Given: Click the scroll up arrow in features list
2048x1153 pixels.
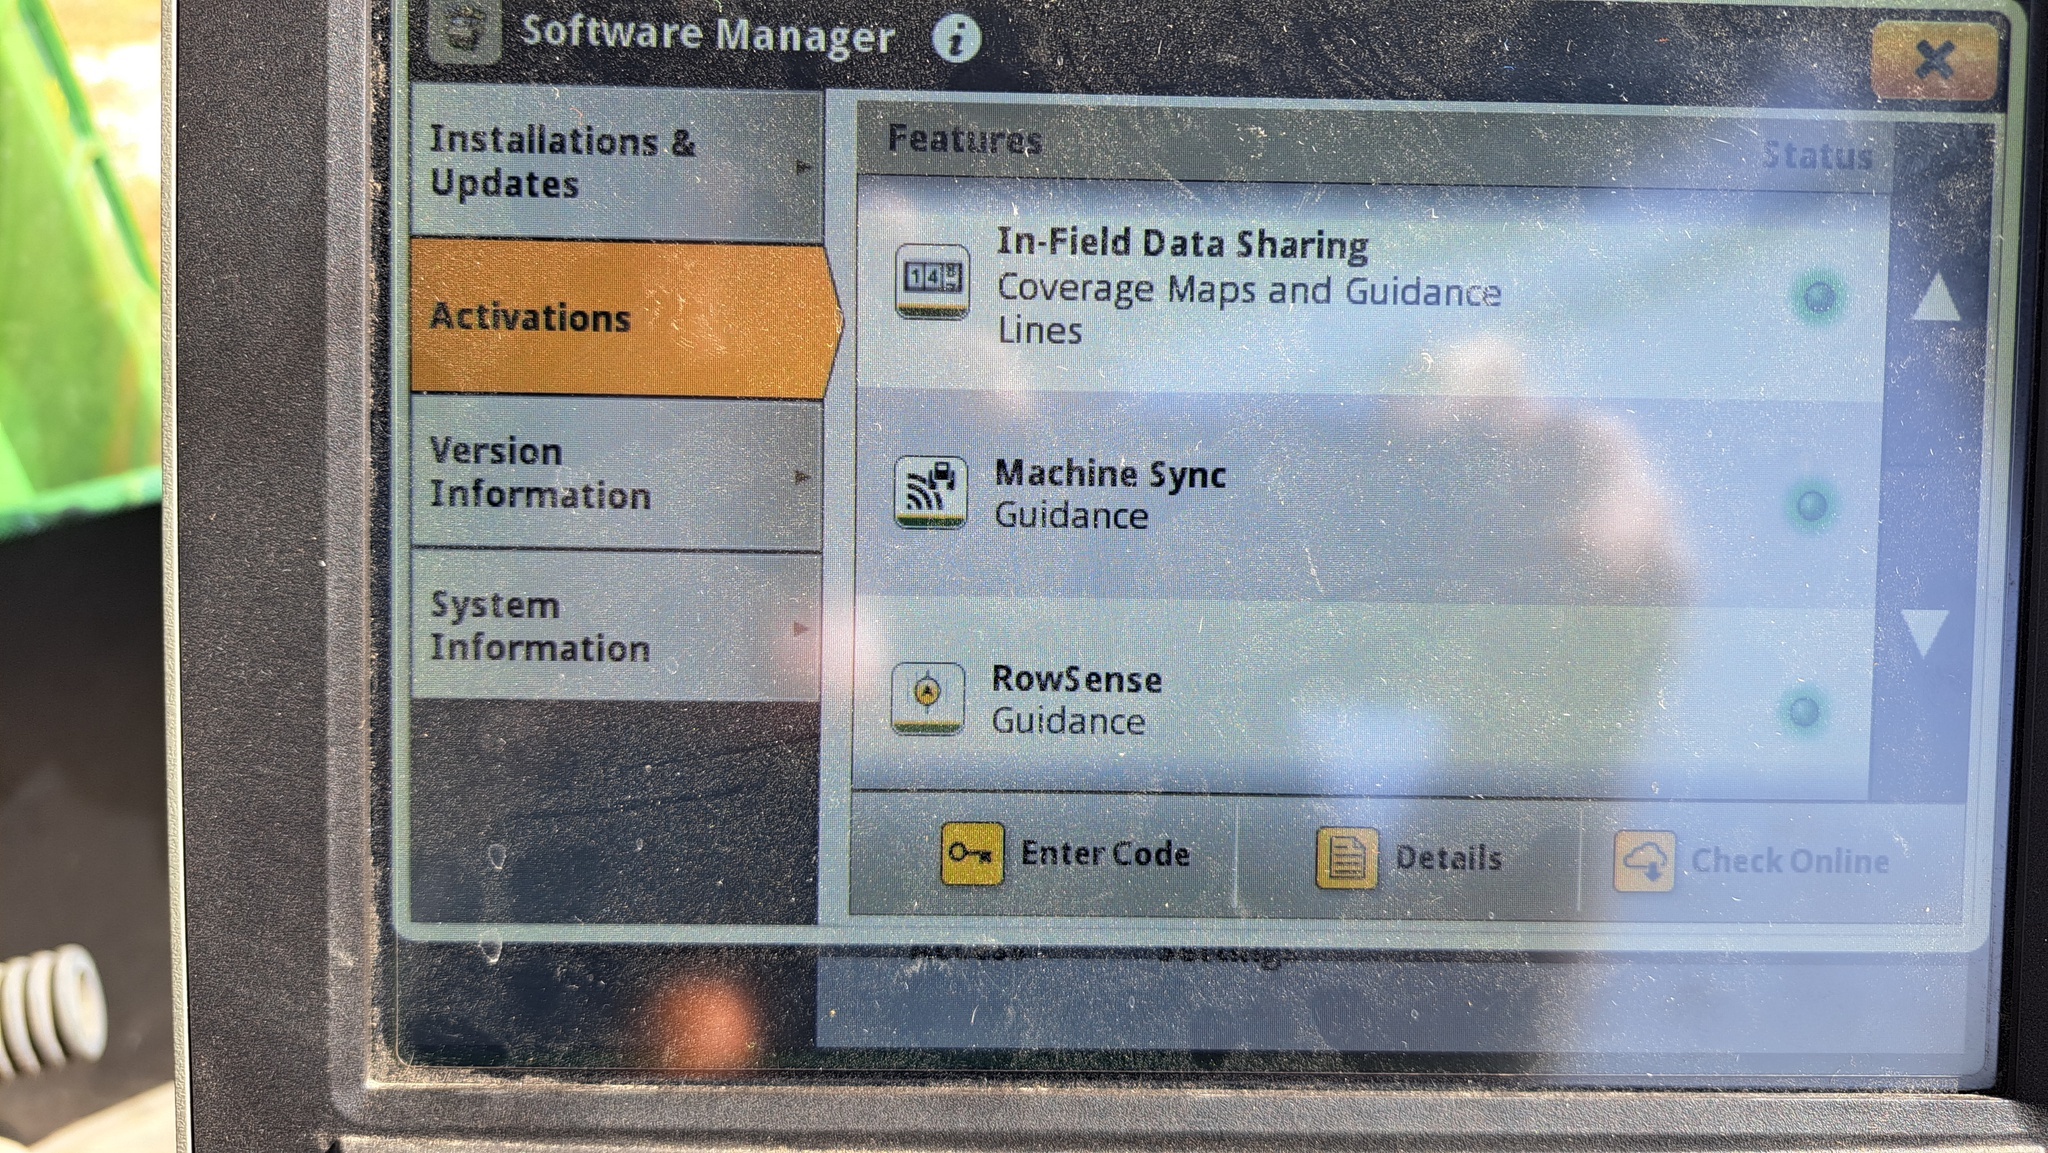Looking at the screenshot, I should (x=1936, y=297).
